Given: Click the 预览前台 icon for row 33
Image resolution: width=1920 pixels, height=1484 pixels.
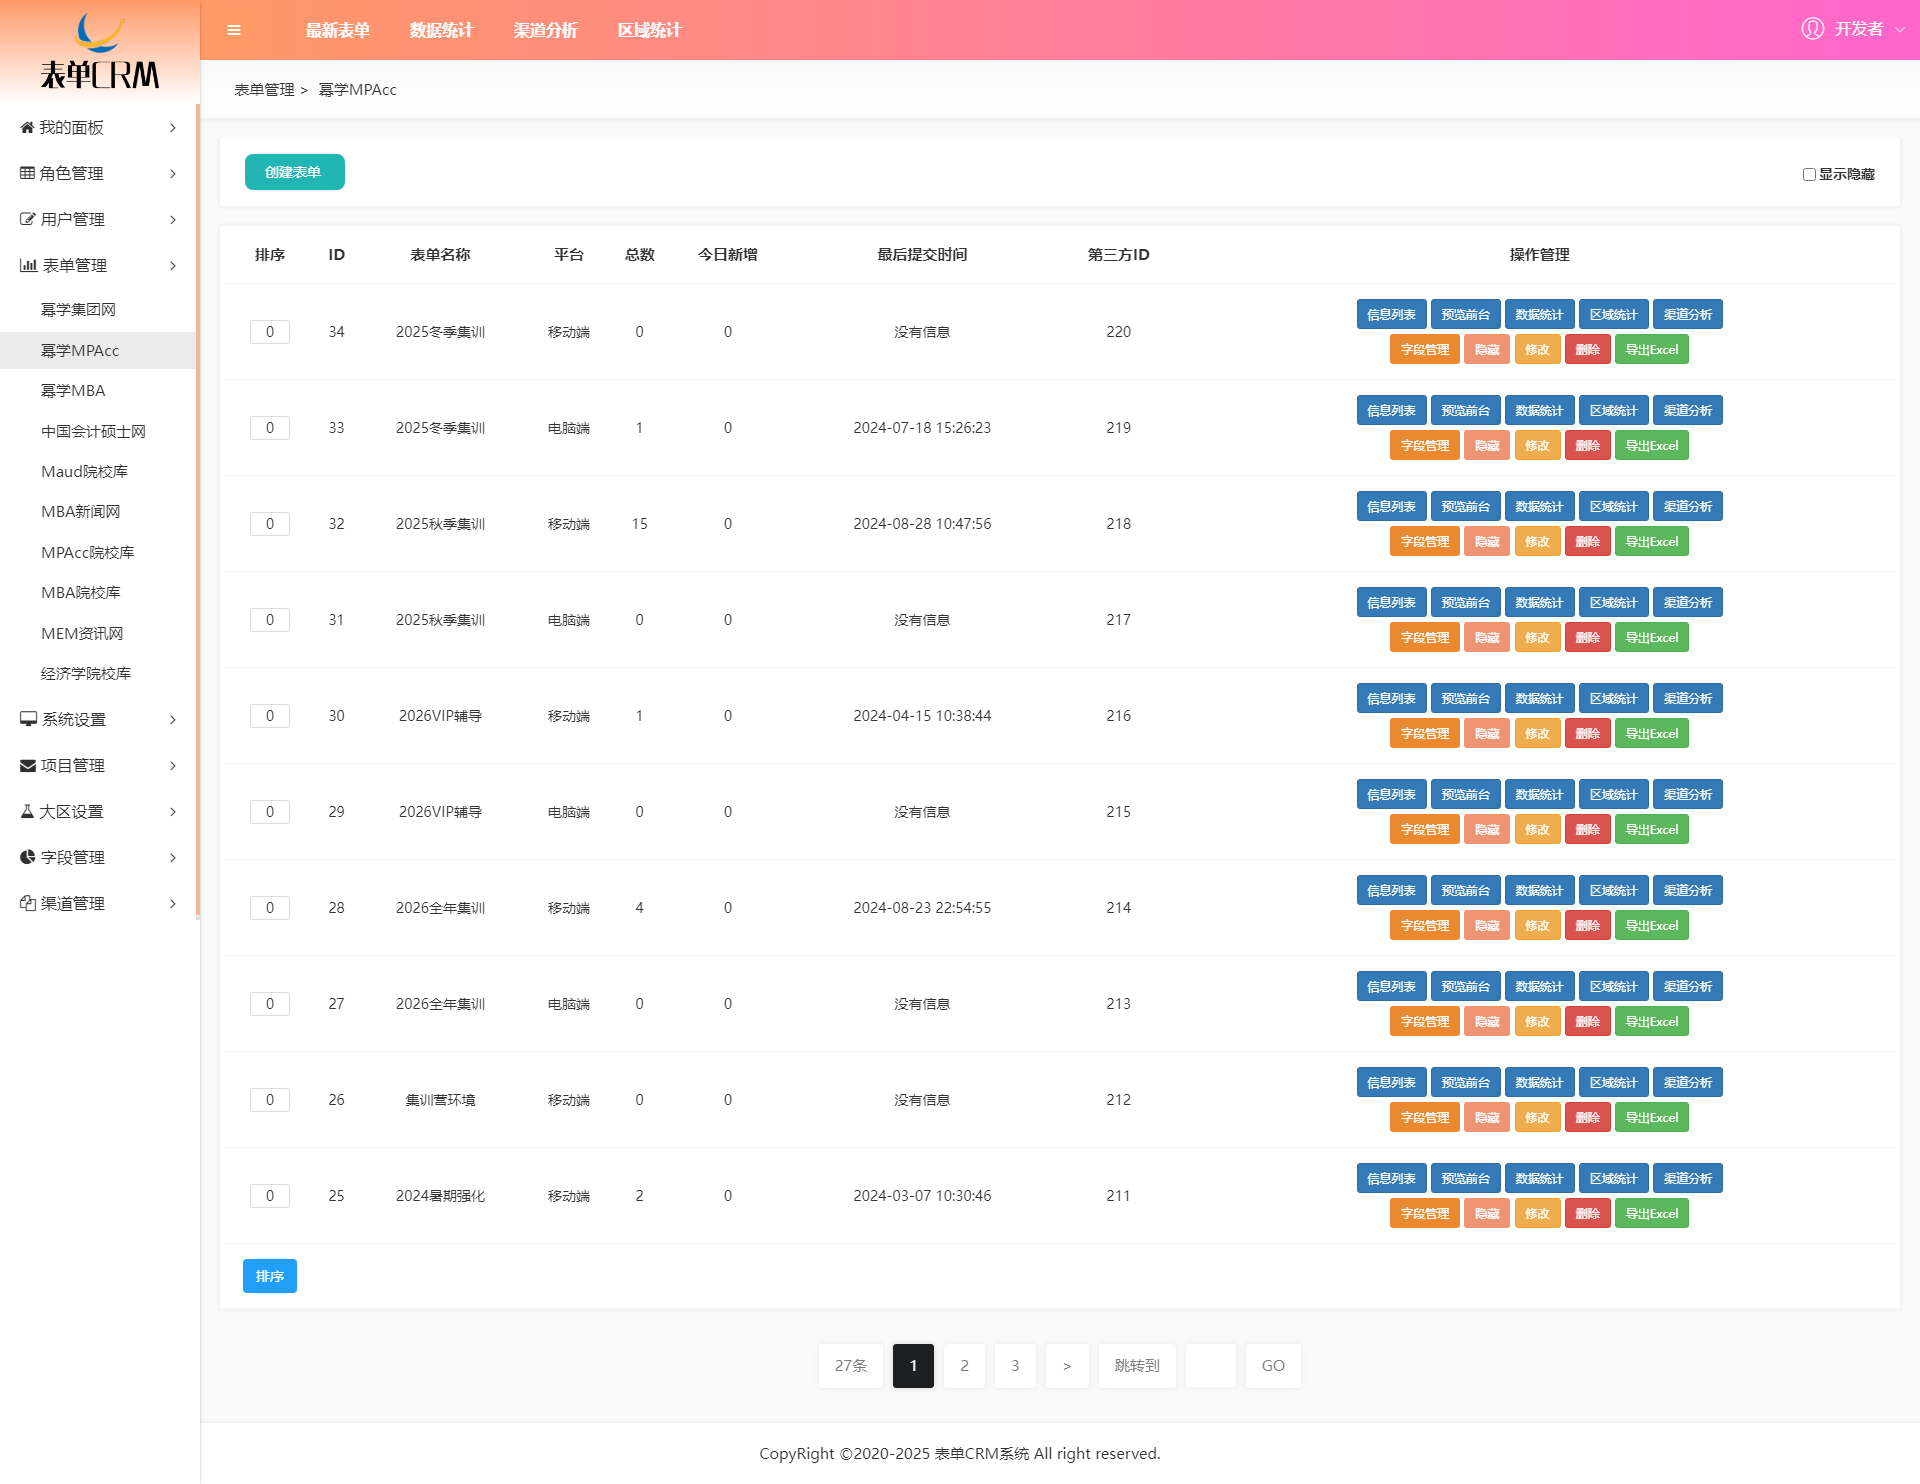Looking at the screenshot, I should click(1463, 410).
